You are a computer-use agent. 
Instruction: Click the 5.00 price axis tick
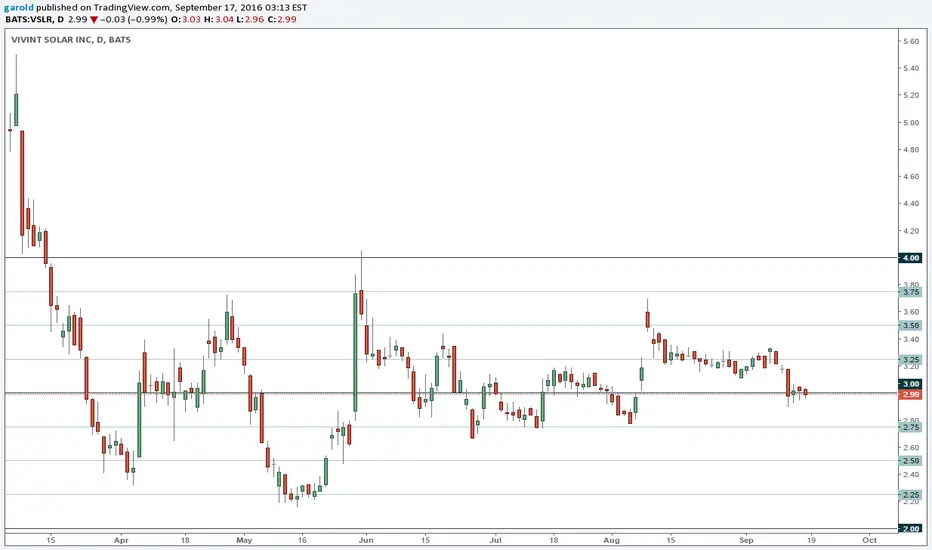click(911, 122)
